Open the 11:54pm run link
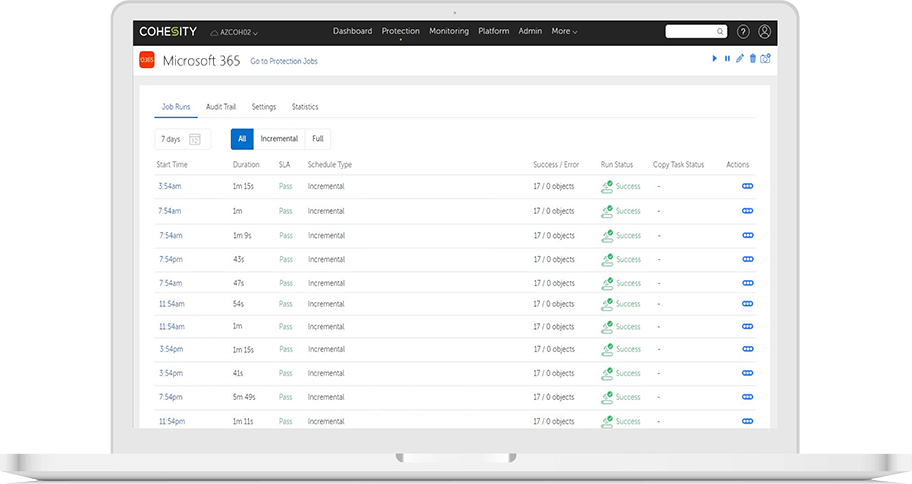This screenshot has width=912, height=484. tap(172, 421)
